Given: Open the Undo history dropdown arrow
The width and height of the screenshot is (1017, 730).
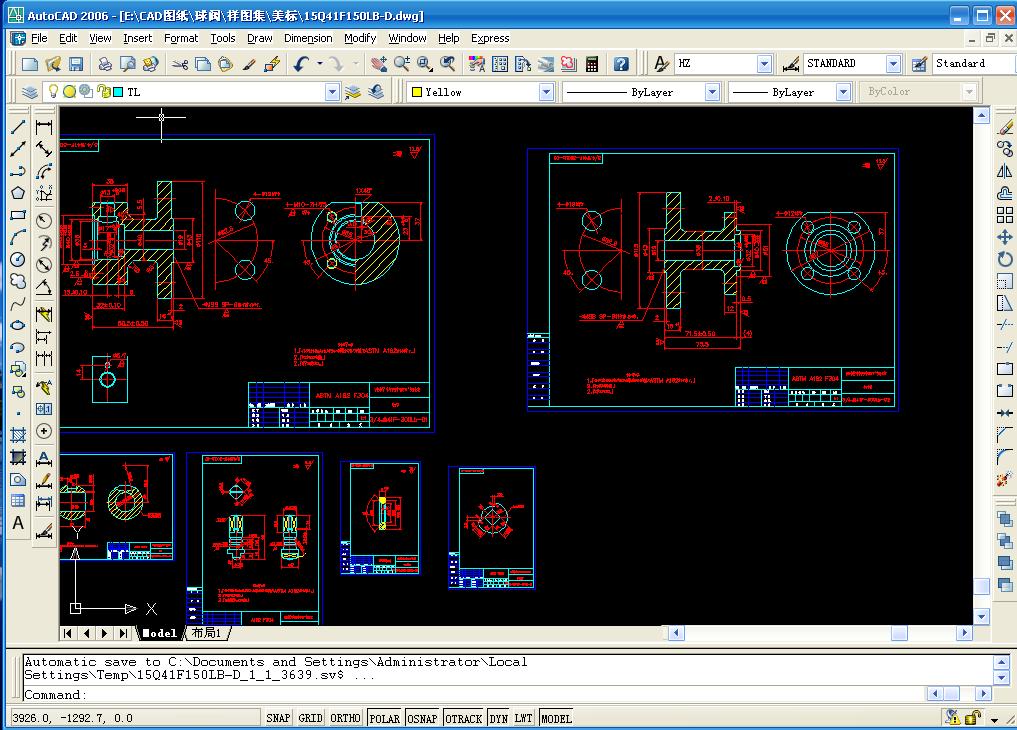Looking at the screenshot, I should pyautogui.click(x=320, y=64).
